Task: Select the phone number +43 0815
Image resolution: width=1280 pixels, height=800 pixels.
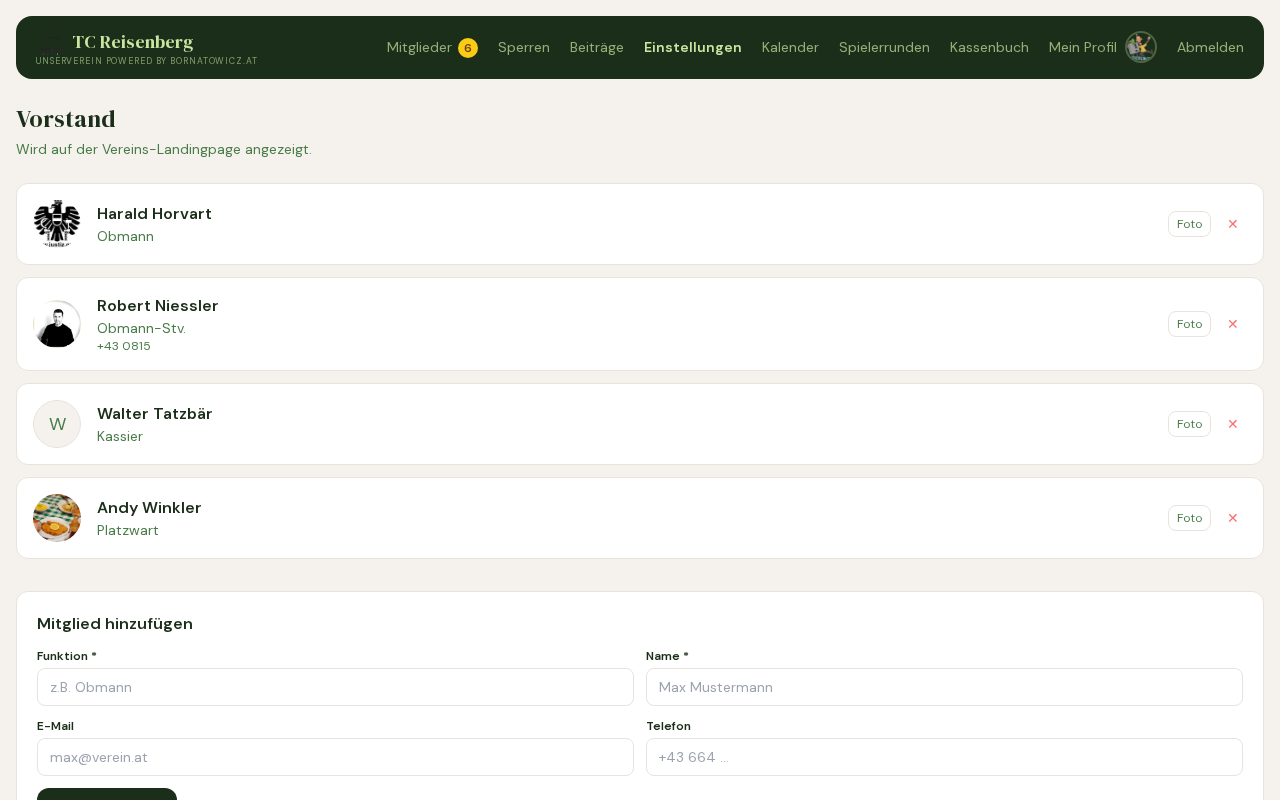Action: click(x=124, y=346)
